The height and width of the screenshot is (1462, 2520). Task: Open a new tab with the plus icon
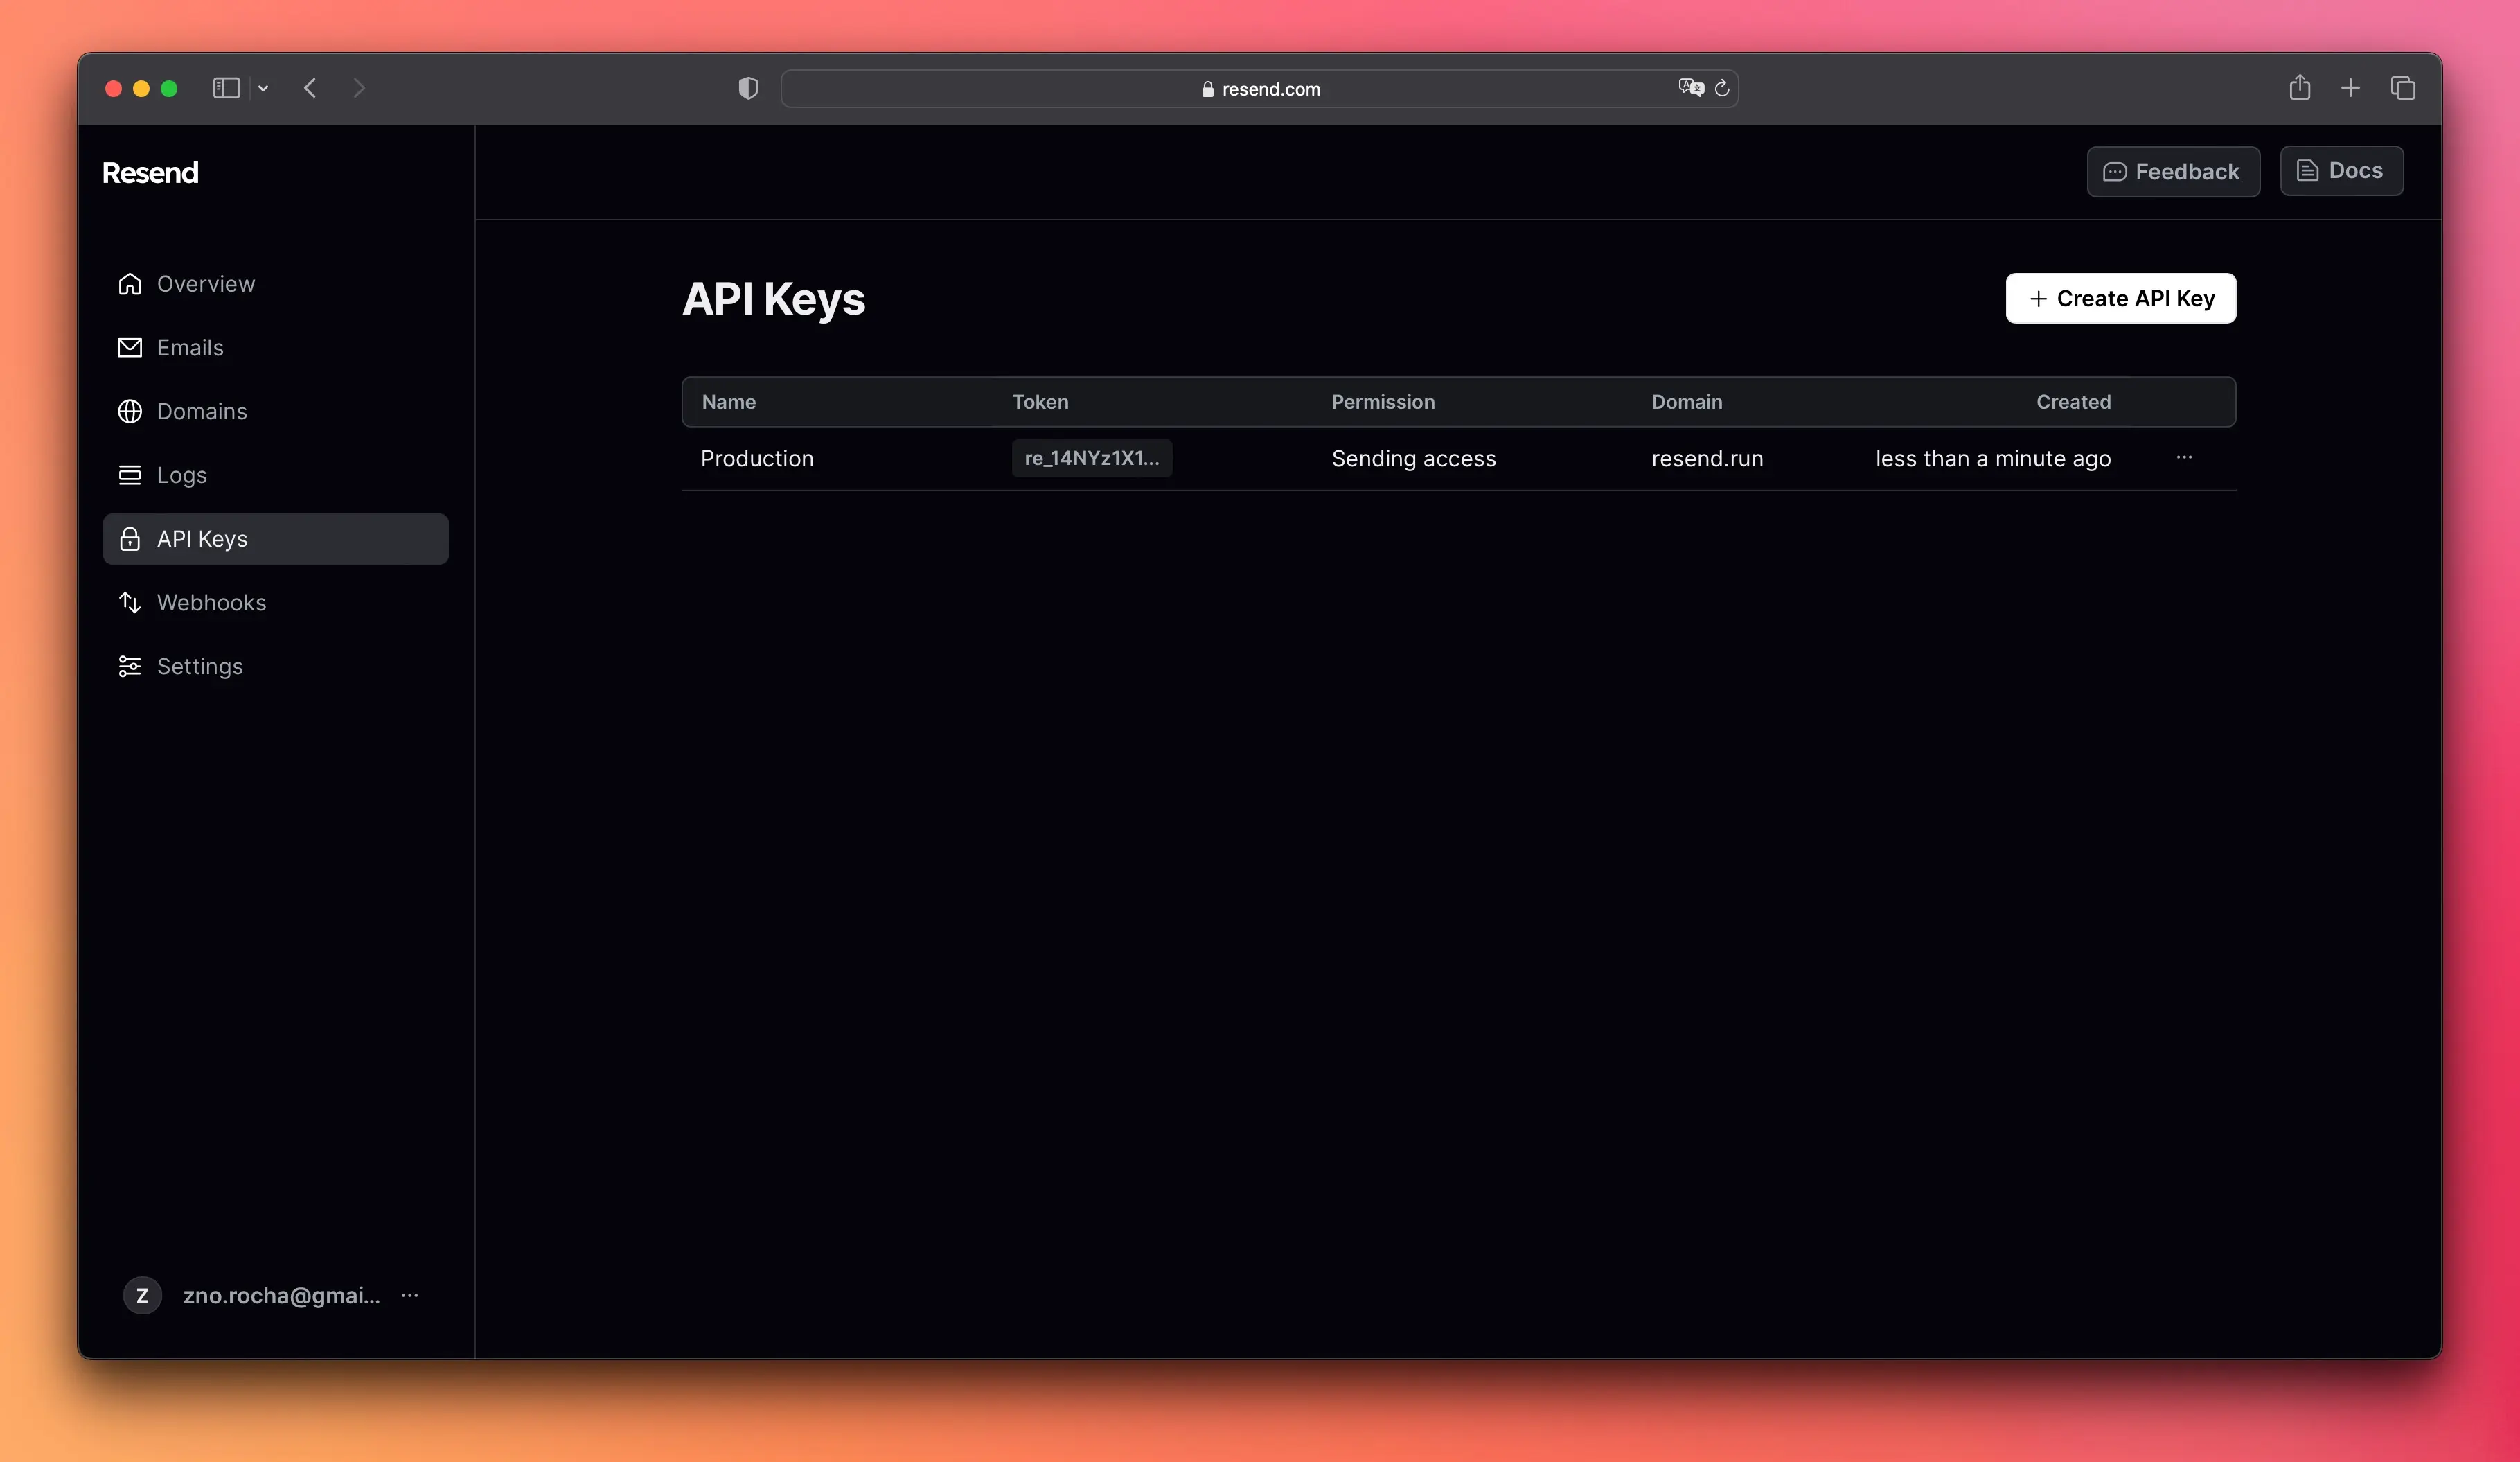[2351, 88]
